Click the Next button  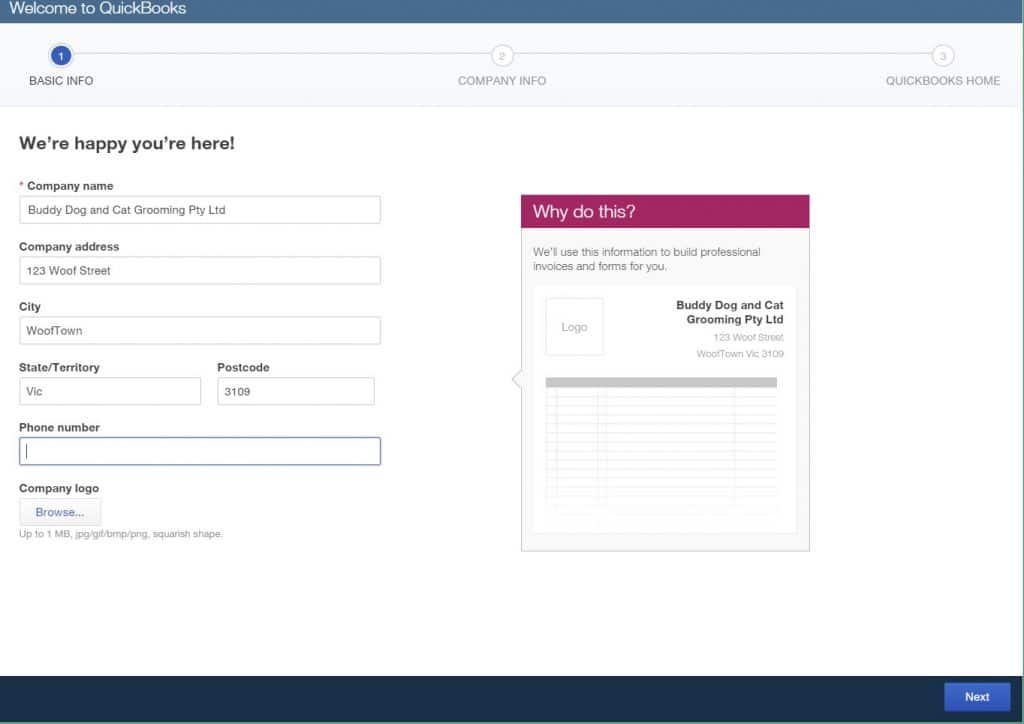[x=977, y=697]
